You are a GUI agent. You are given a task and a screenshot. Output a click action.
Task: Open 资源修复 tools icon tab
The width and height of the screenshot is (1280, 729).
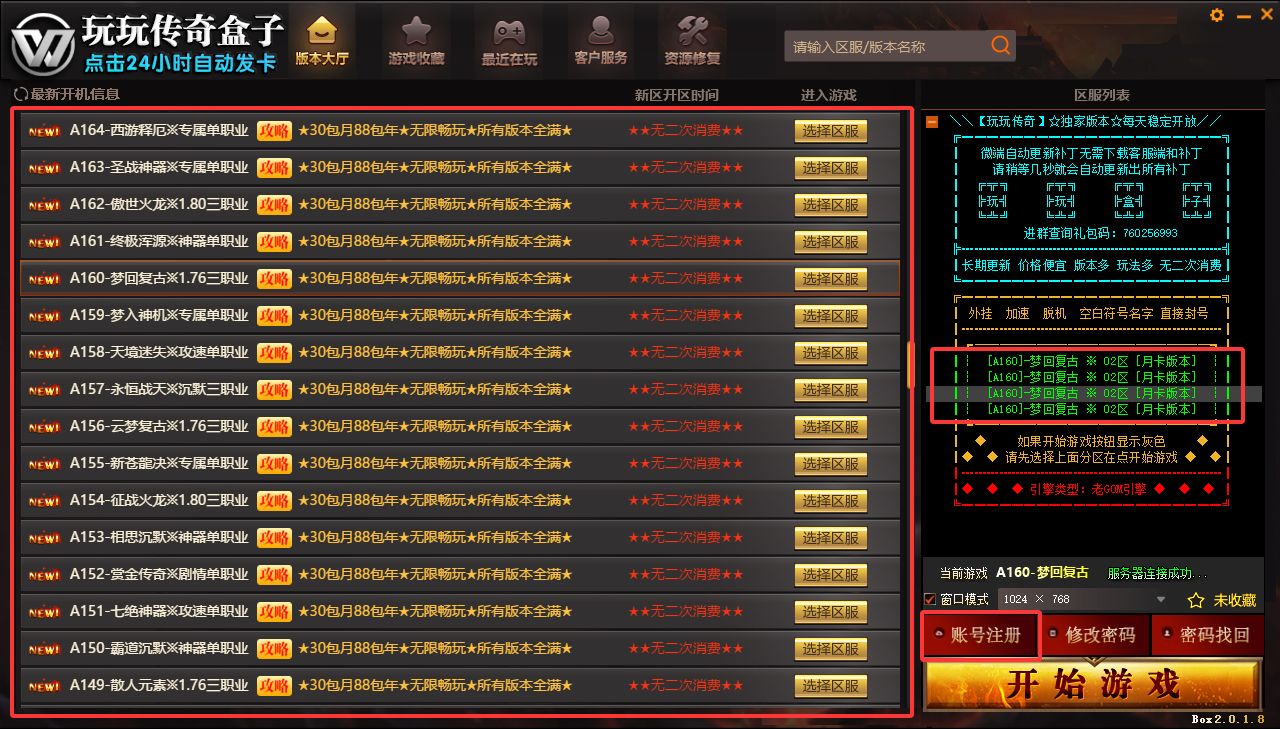692,41
